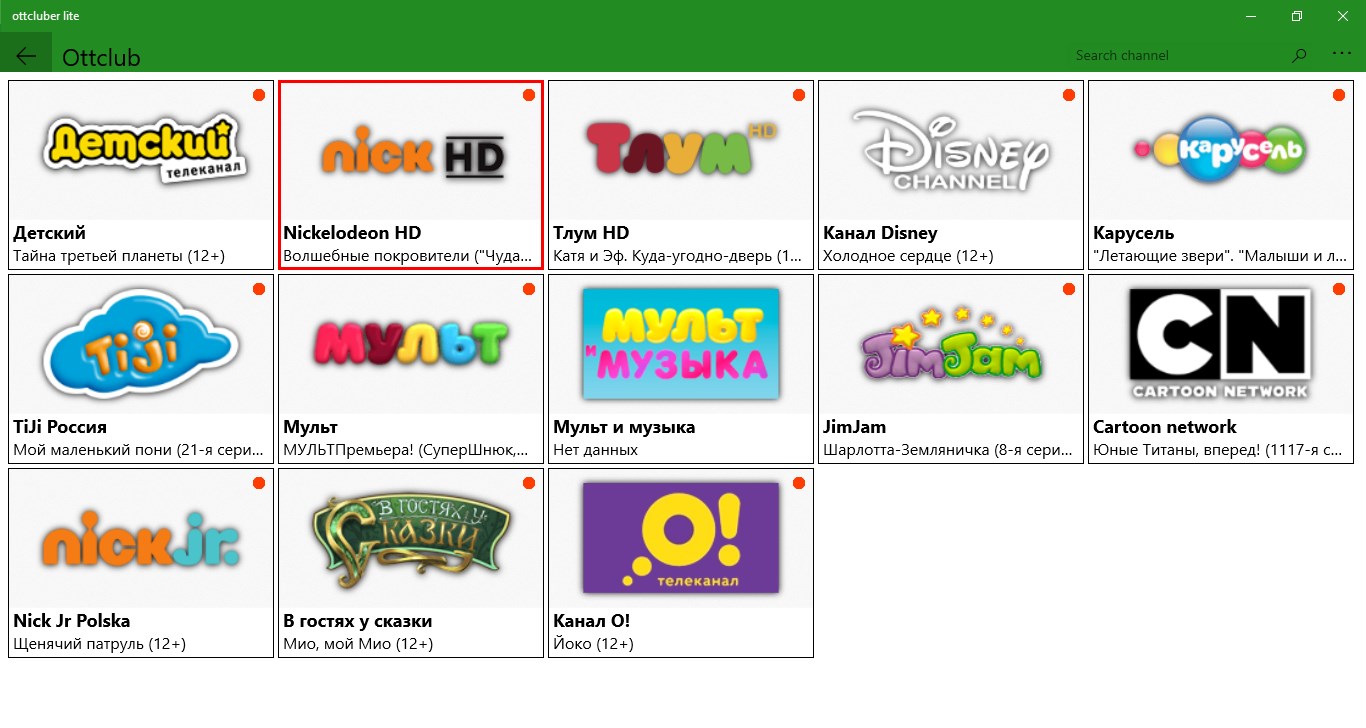Click 'Нет данных' under Мульт и музыка

595,450
